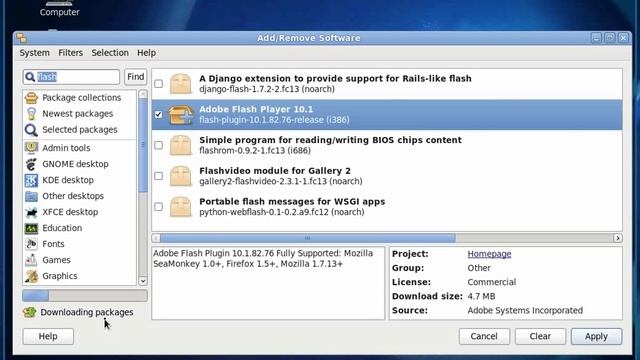Click the GNOME desktop foot icon
The image size is (640, 360).
pyautogui.click(x=31, y=164)
